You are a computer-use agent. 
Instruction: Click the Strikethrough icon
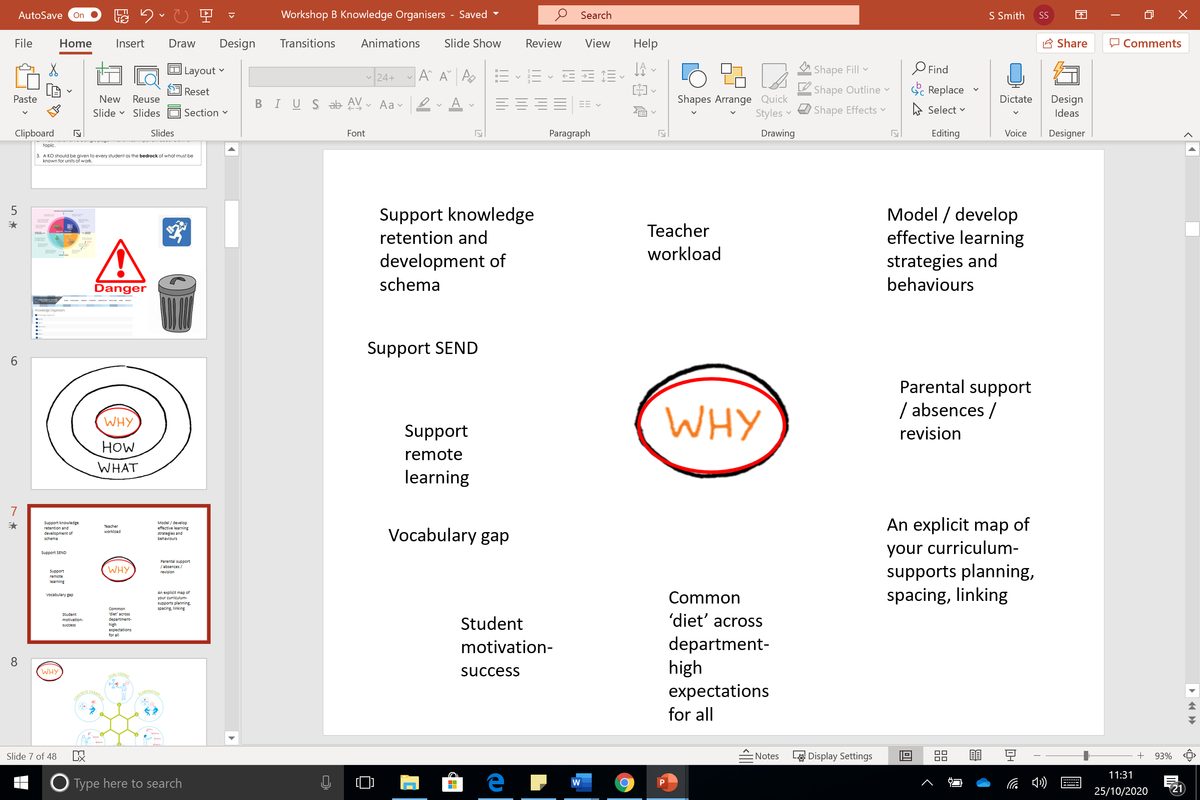tap(335, 104)
